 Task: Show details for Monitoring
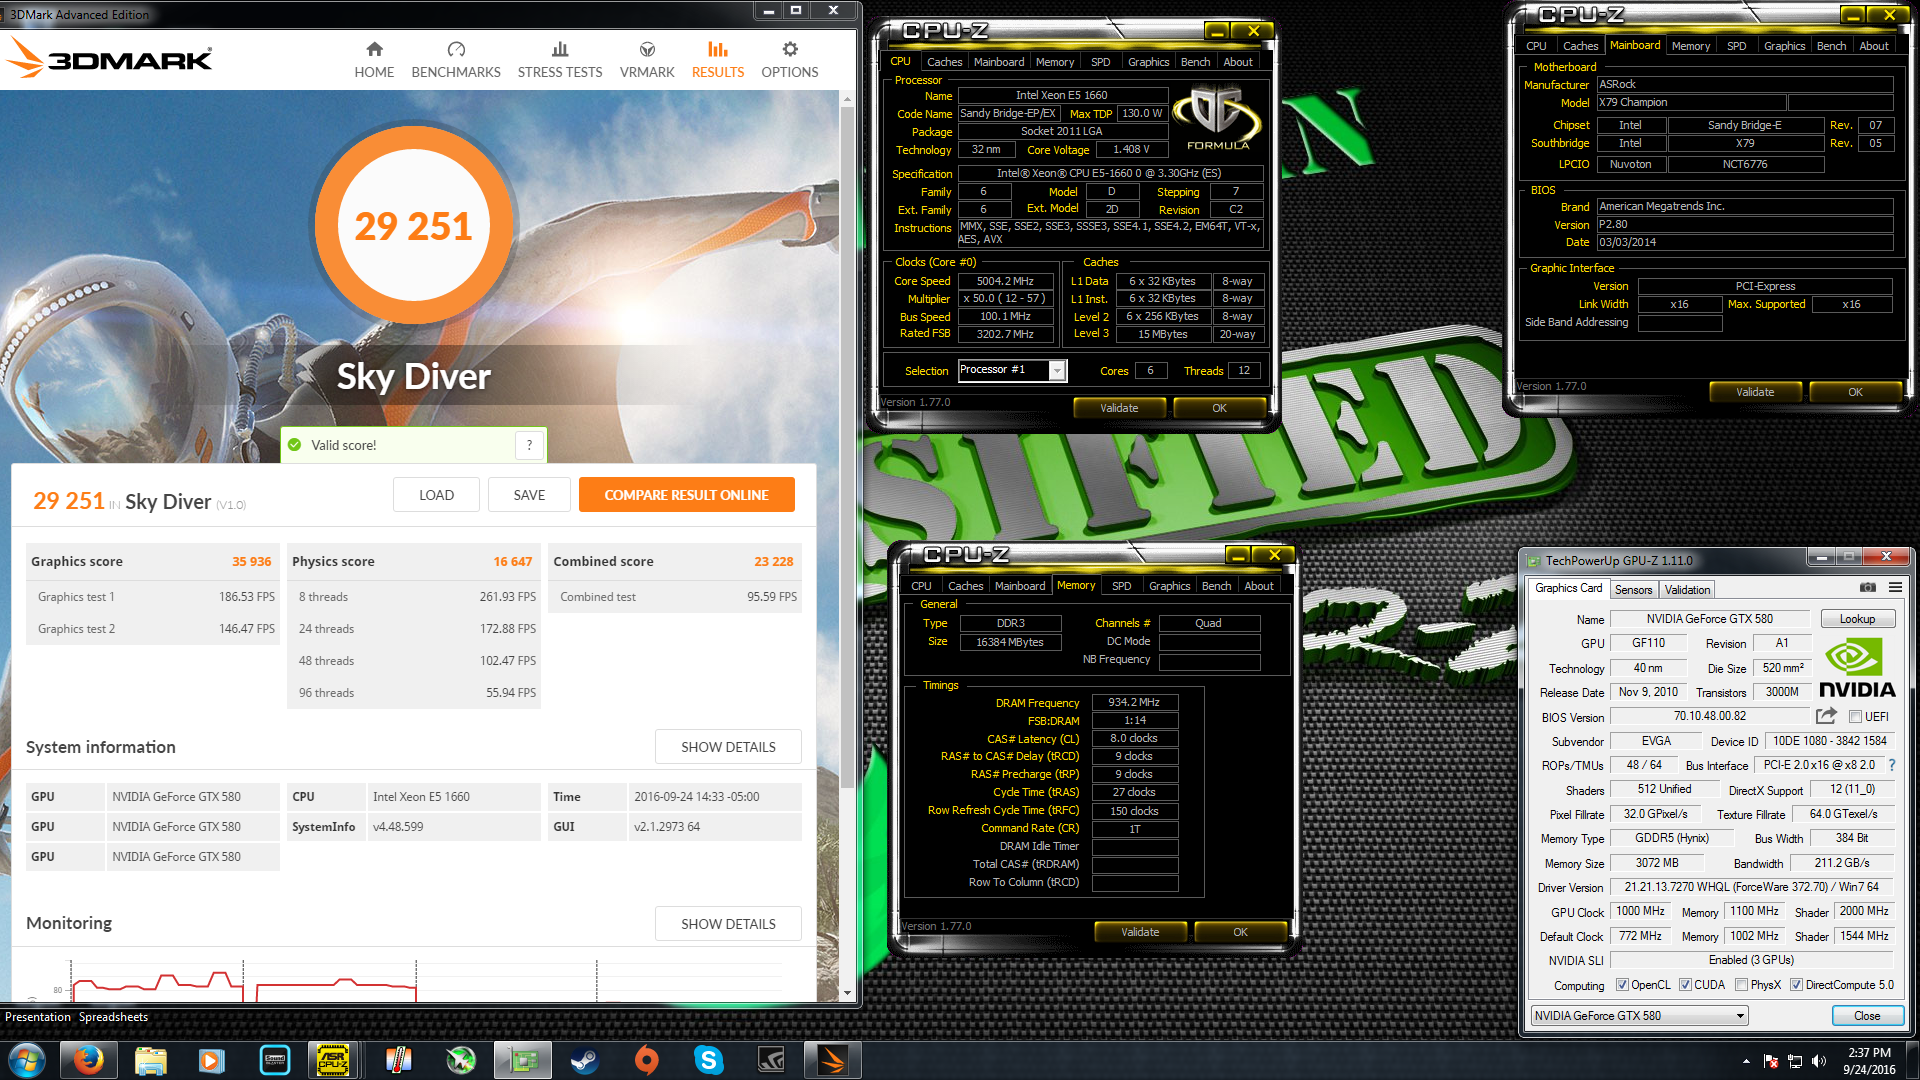(728, 924)
